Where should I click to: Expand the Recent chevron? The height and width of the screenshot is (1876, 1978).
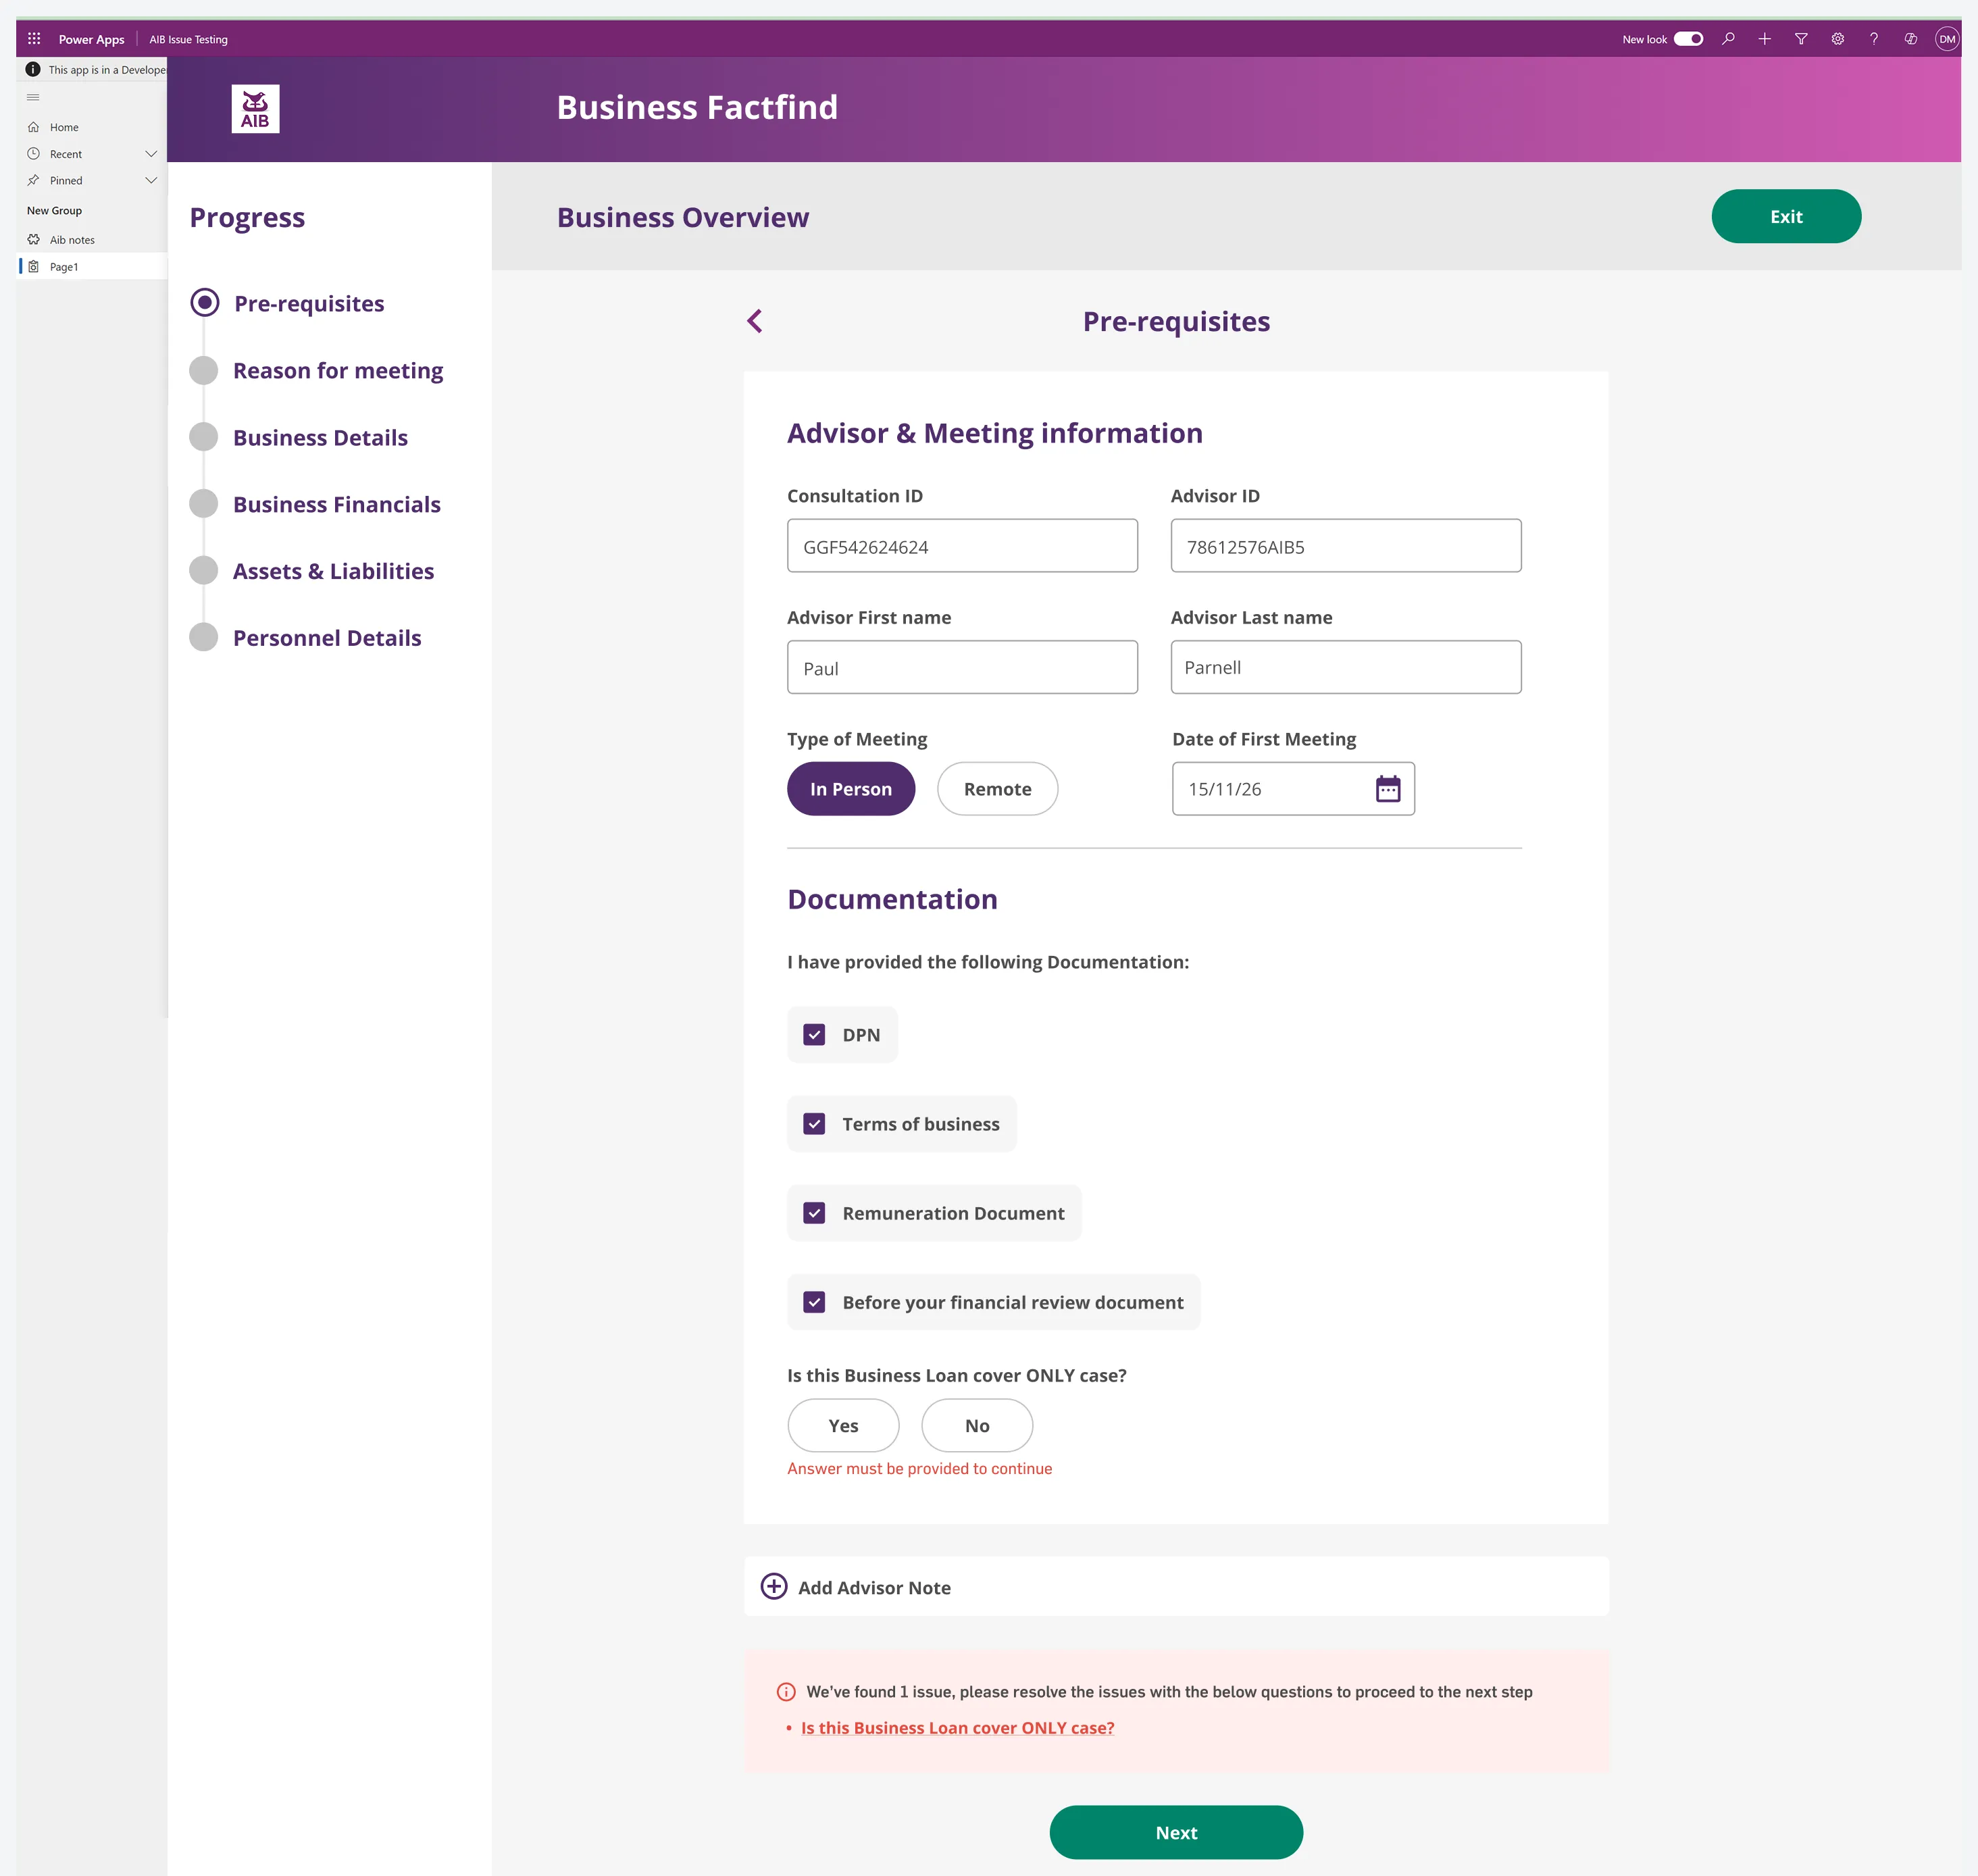coord(151,154)
